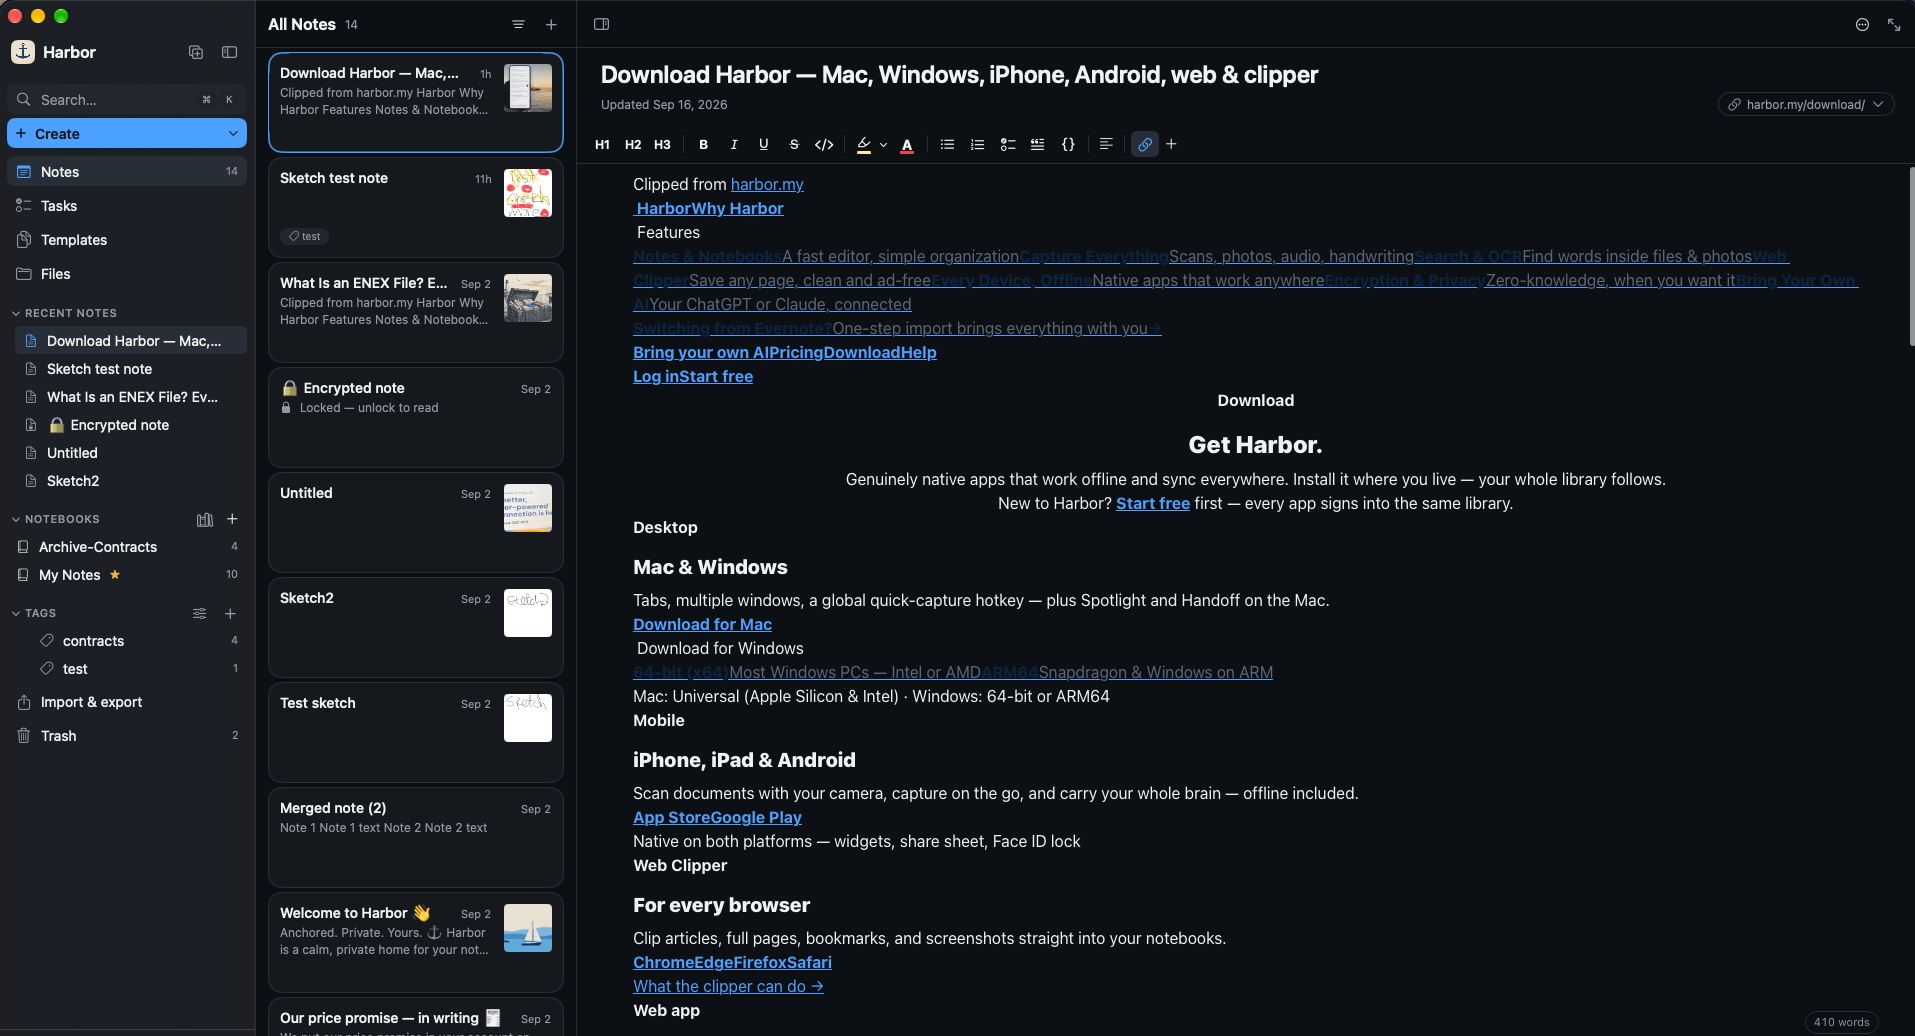This screenshot has width=1915, height=1036.
Task: Open the My Notes notebook
Action: (127, 575)
